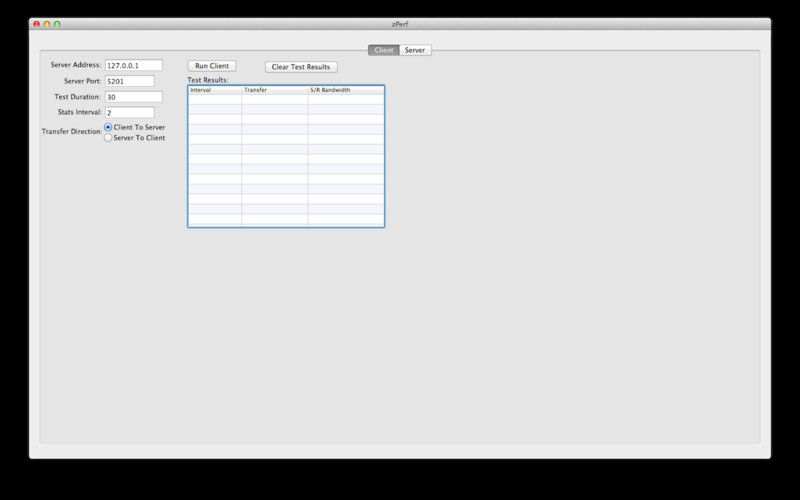This screenshot has height=500, width=800.
Task: Minimize zPerf using the yellow button
Action: point(47,23)
